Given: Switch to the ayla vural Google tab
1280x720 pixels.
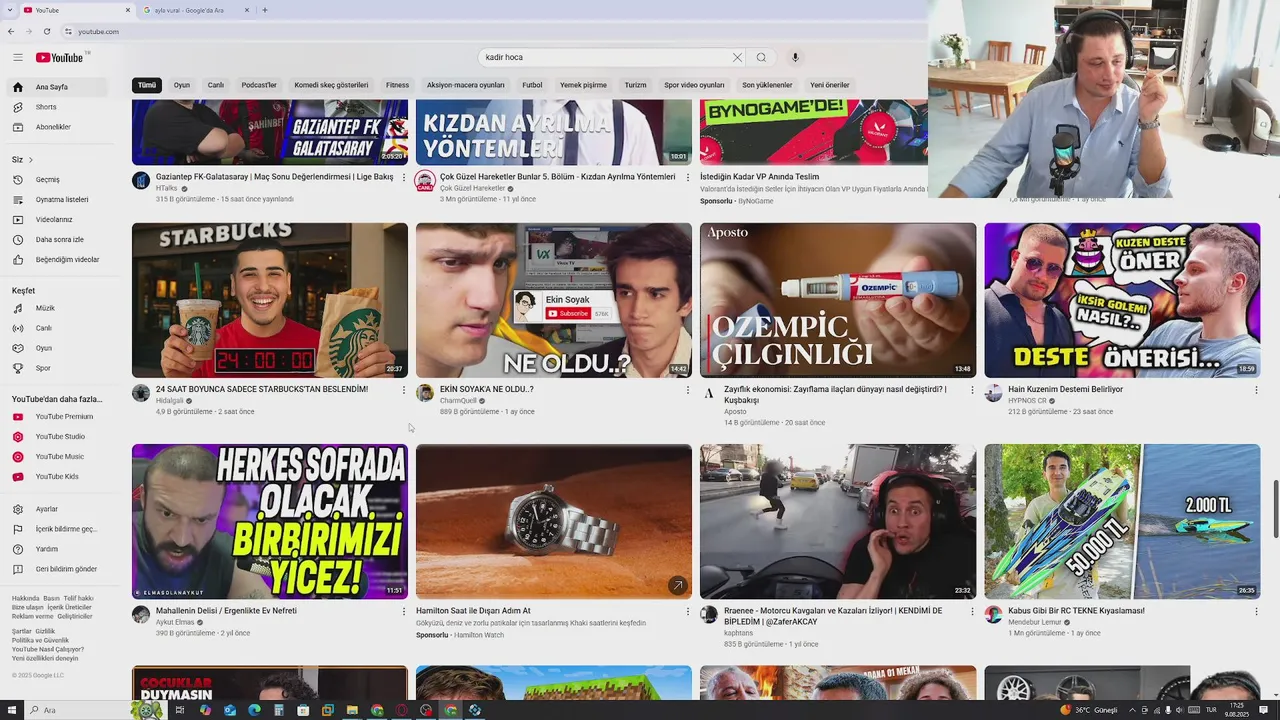Looking at the screenshot, I should click(195, 10).
